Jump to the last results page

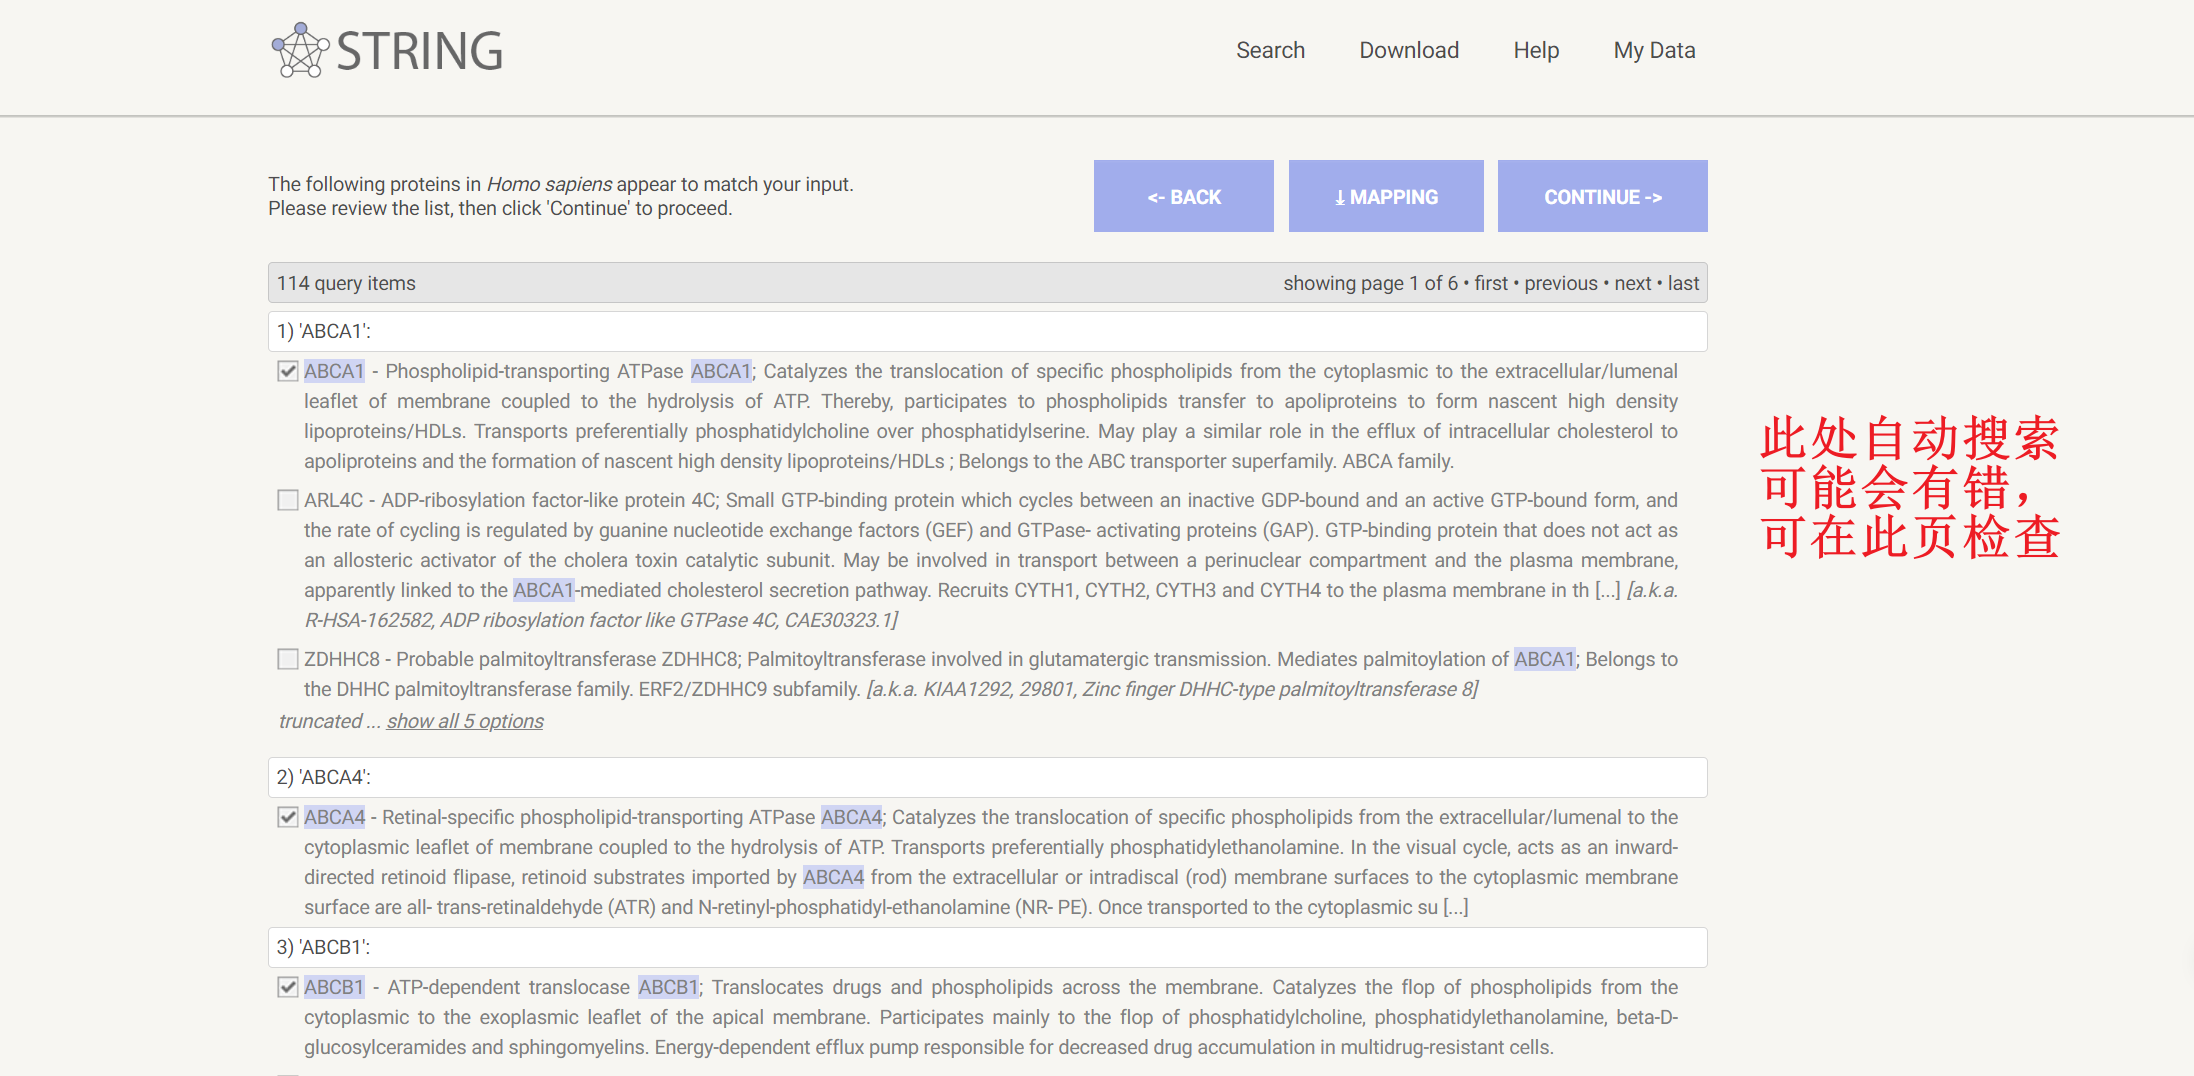coord(1683,283)
